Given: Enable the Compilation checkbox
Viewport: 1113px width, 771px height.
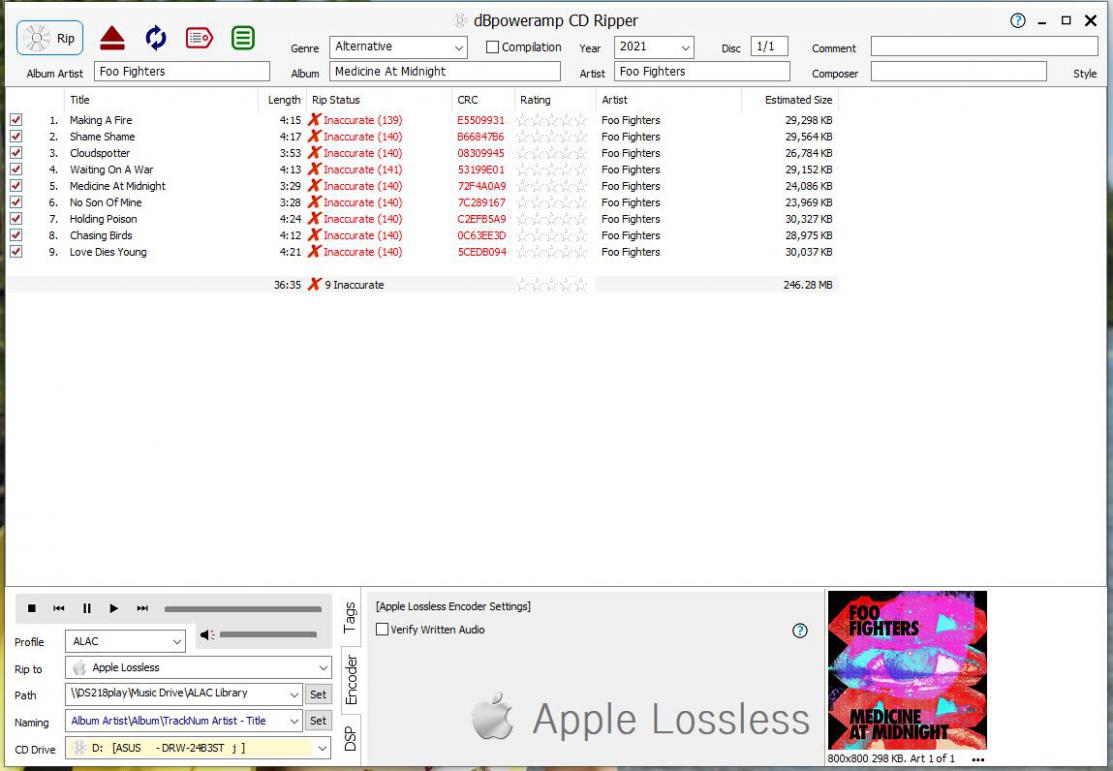Looking at the screenshot, I should click(x=492, y=47).
